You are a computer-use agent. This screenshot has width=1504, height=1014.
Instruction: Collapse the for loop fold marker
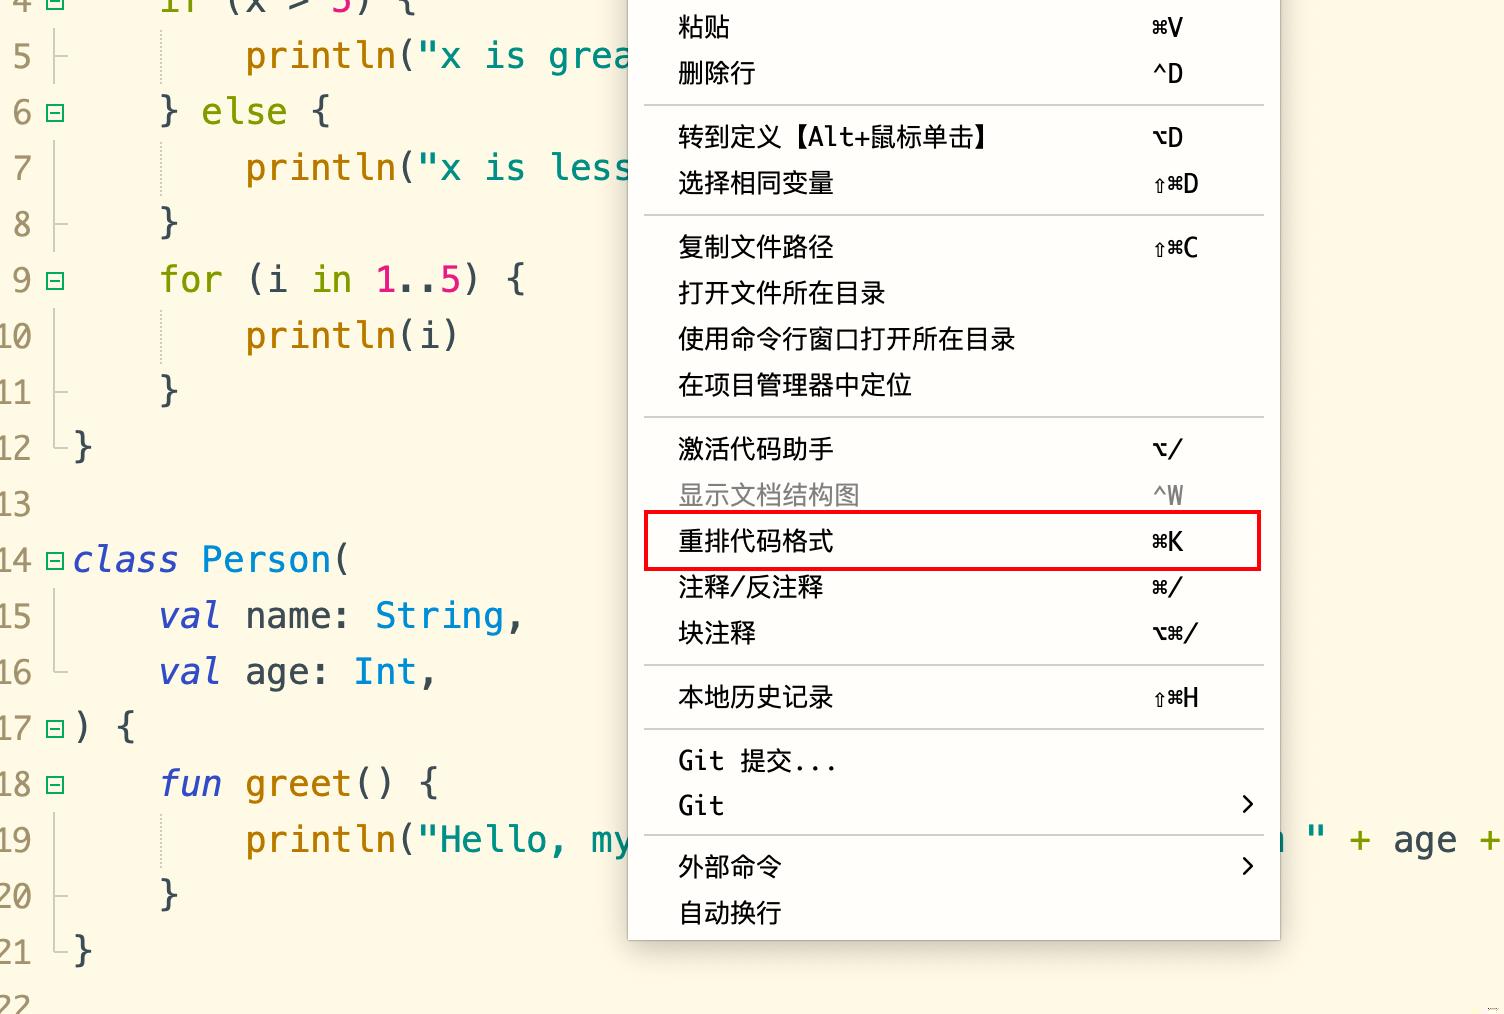pos(54,281)
